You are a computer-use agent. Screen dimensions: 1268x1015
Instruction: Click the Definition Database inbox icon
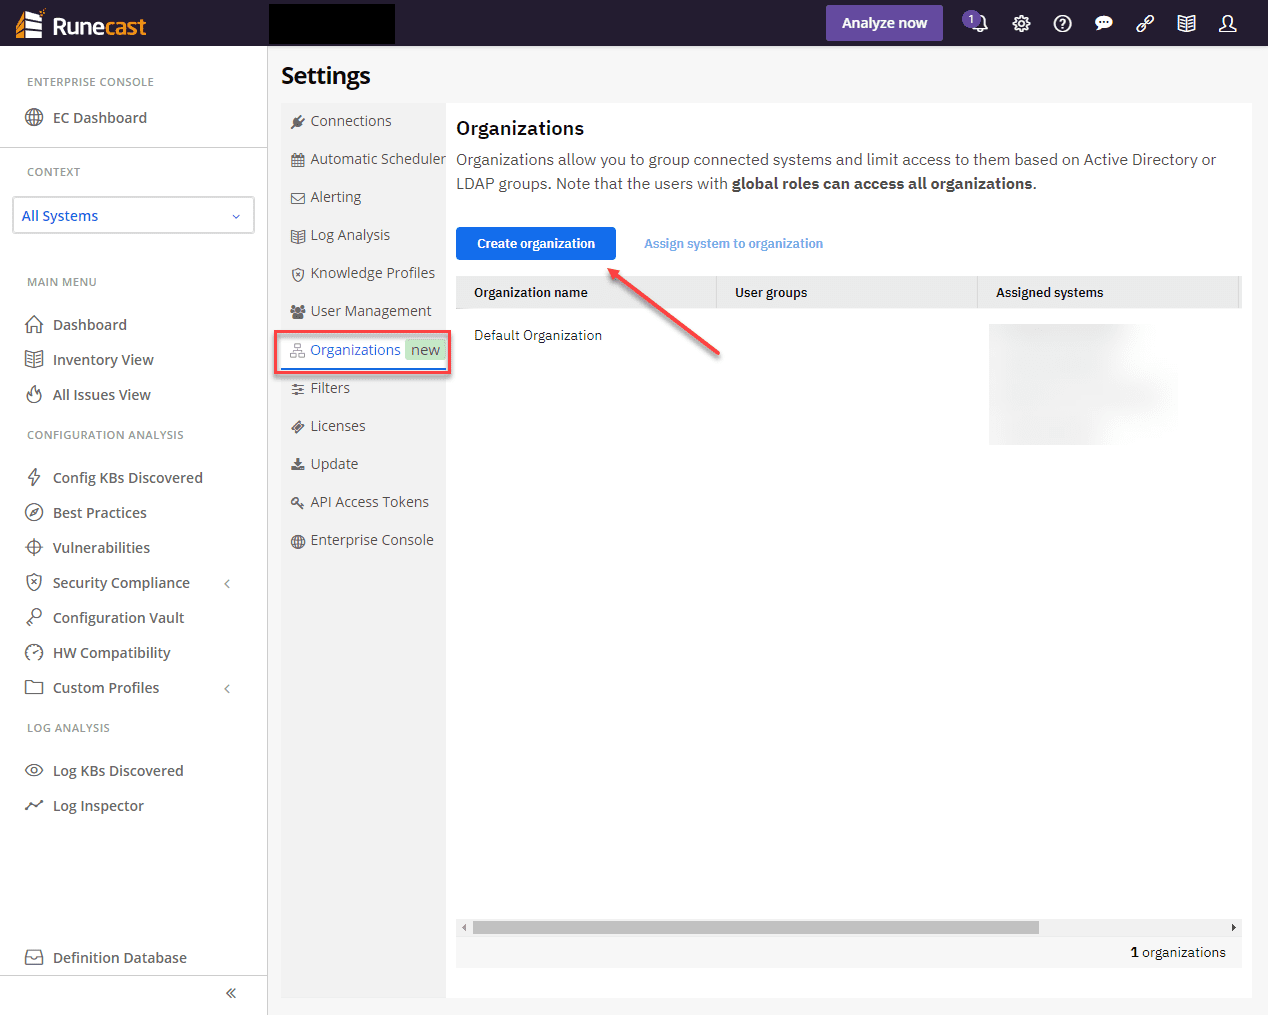pos(34,957)
